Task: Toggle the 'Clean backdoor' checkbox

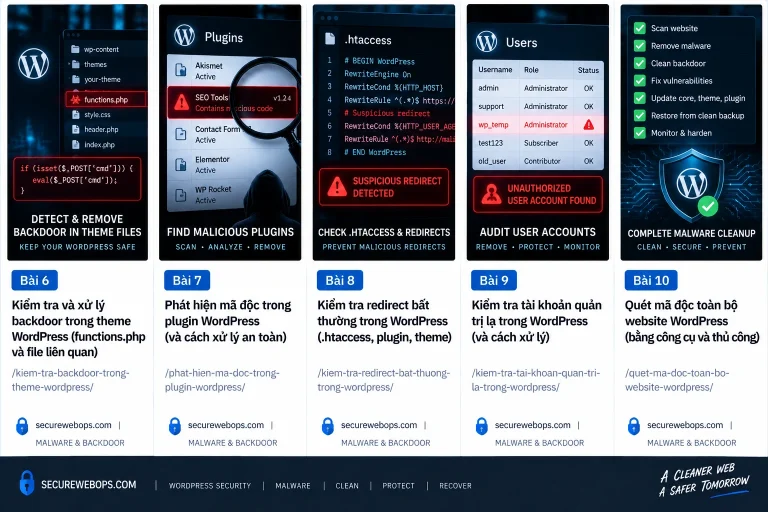Action: click(640, 63)
